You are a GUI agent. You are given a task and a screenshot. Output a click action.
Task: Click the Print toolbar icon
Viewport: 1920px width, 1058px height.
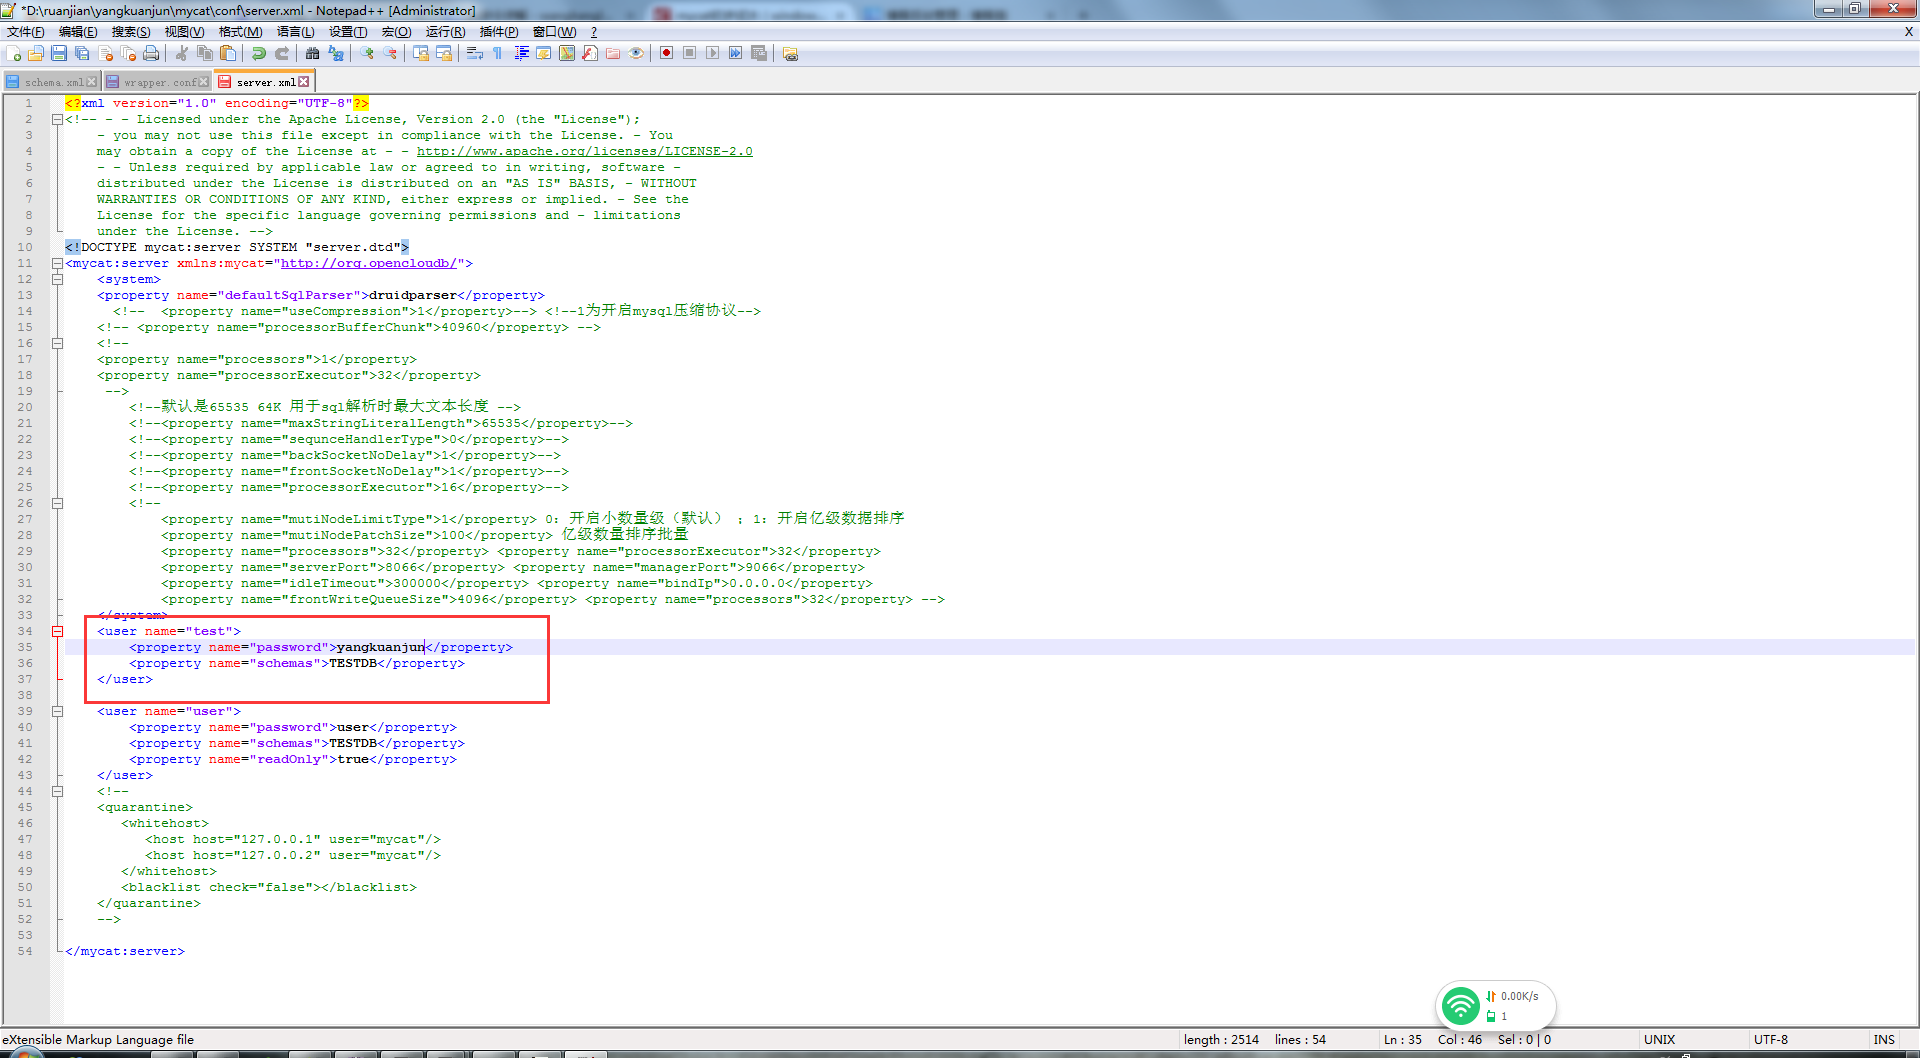click(x=151, y=53)
